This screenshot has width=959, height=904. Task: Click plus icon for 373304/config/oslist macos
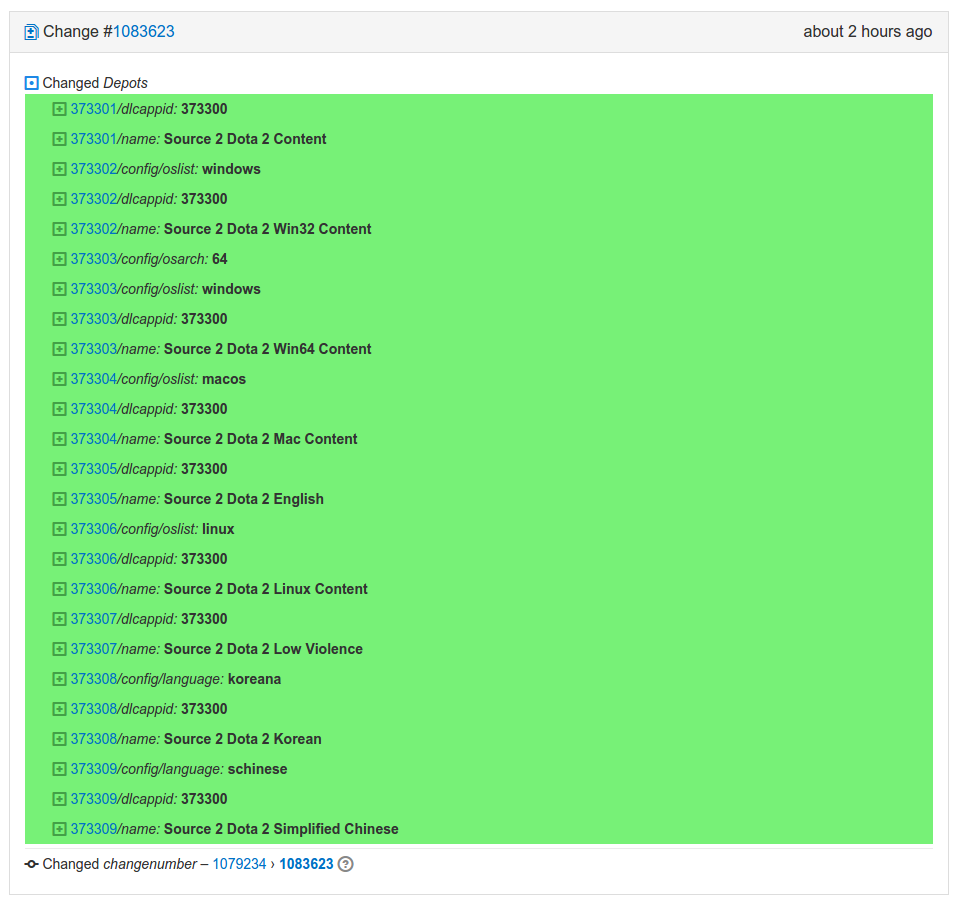coord(59,379)
